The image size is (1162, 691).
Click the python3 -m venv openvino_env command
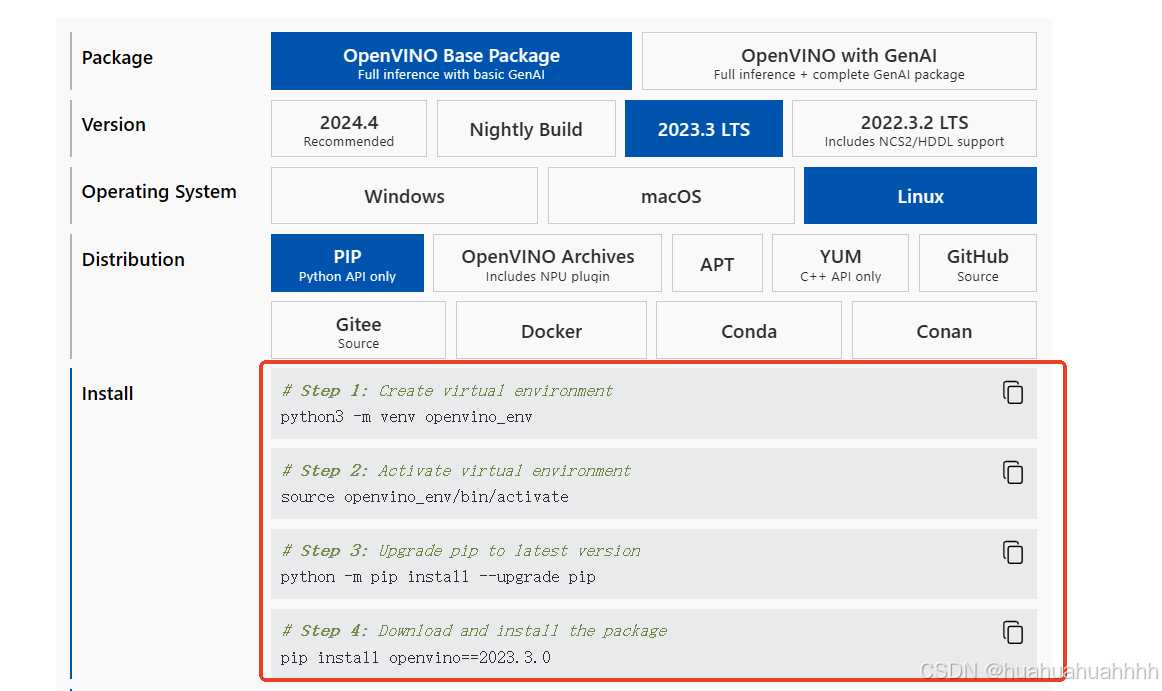coord(406,417)
